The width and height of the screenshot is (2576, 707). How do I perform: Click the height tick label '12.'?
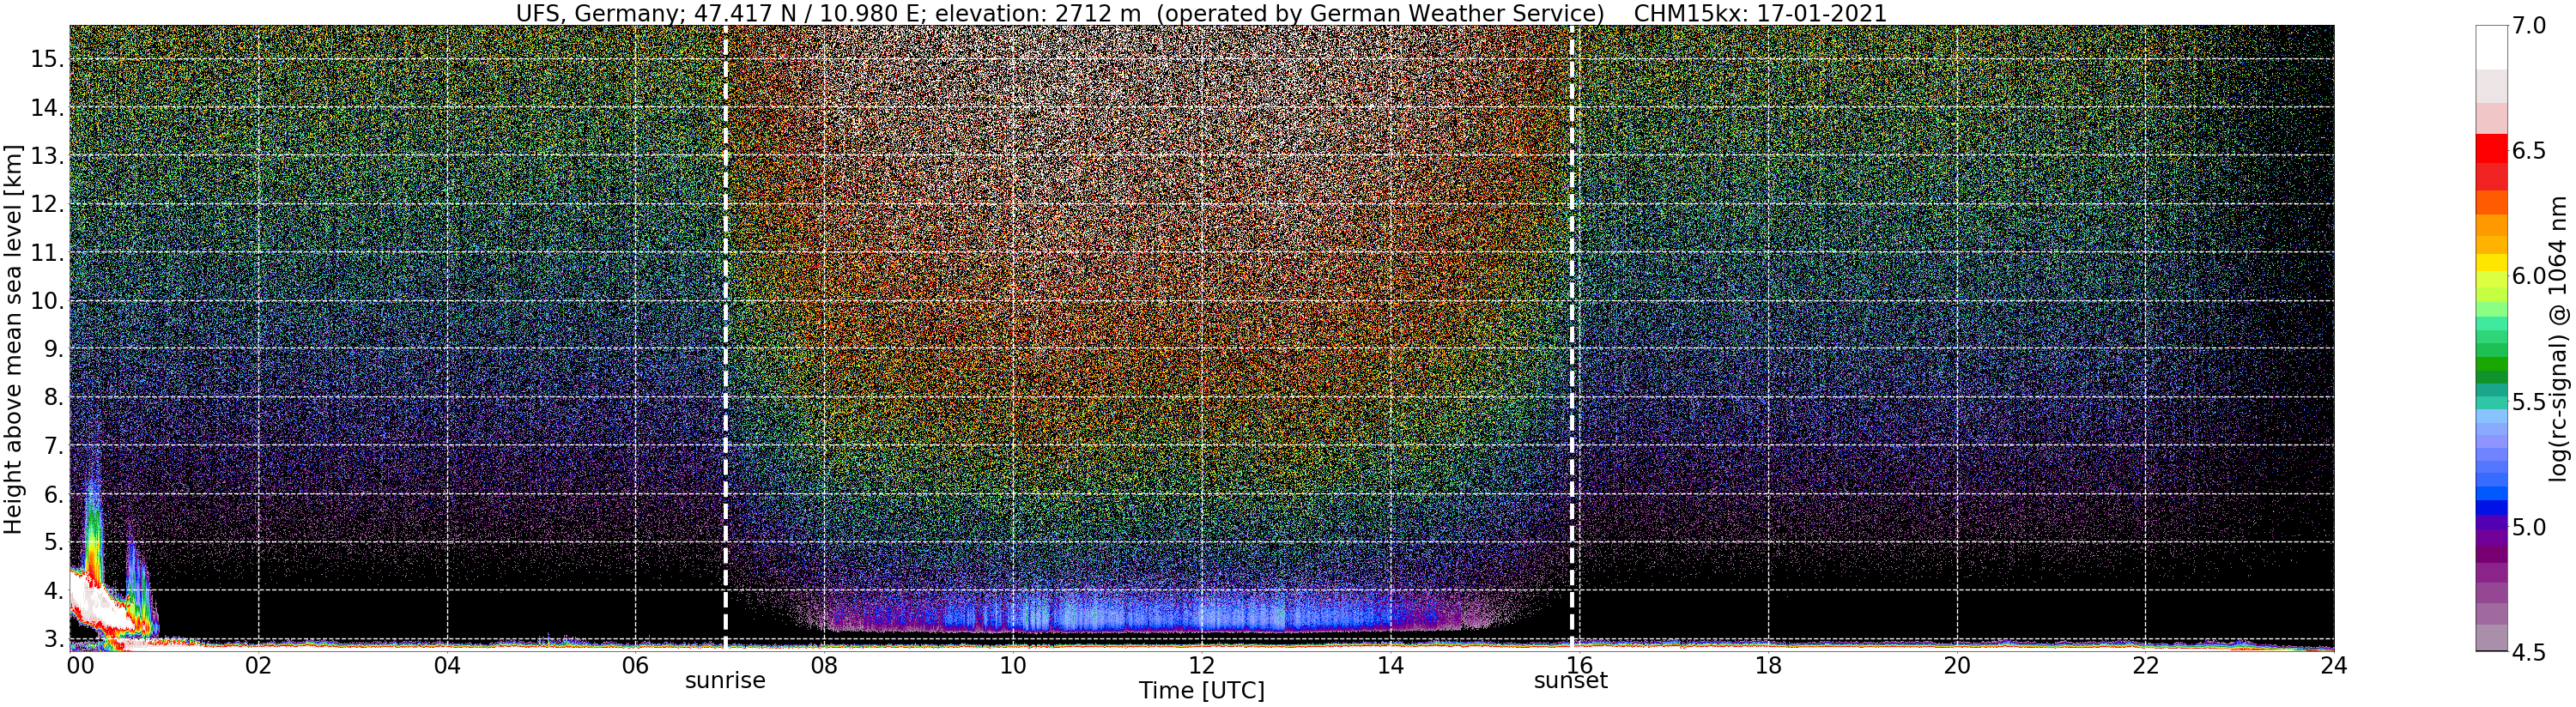47,204
